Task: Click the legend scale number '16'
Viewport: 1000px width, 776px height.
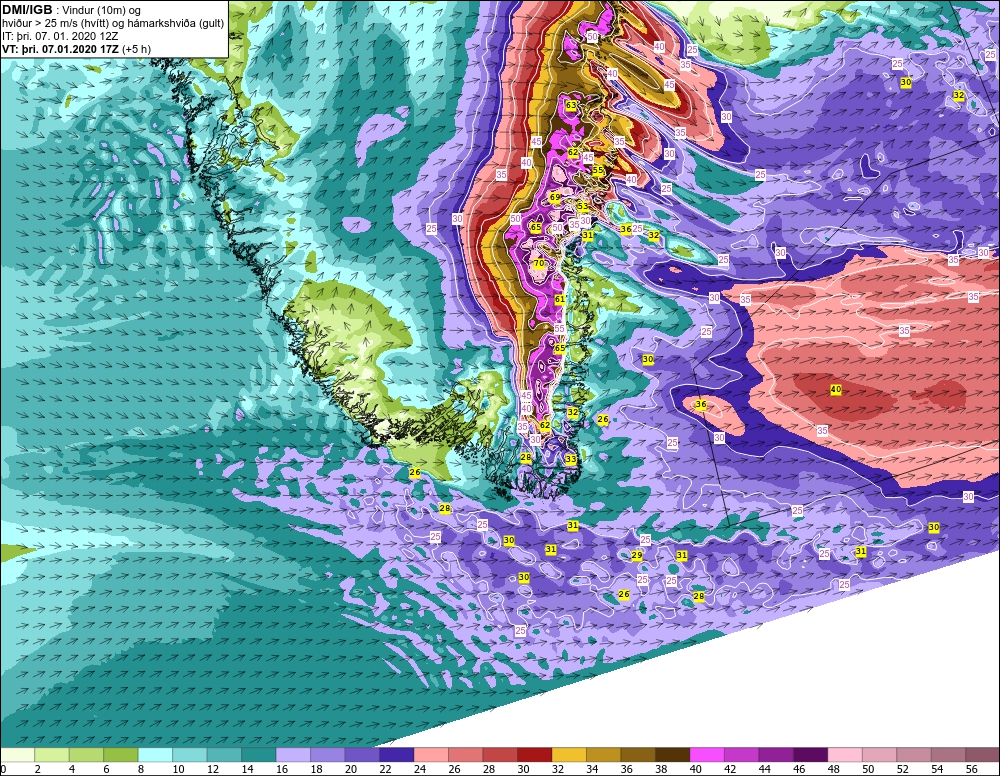Action: 281,770
